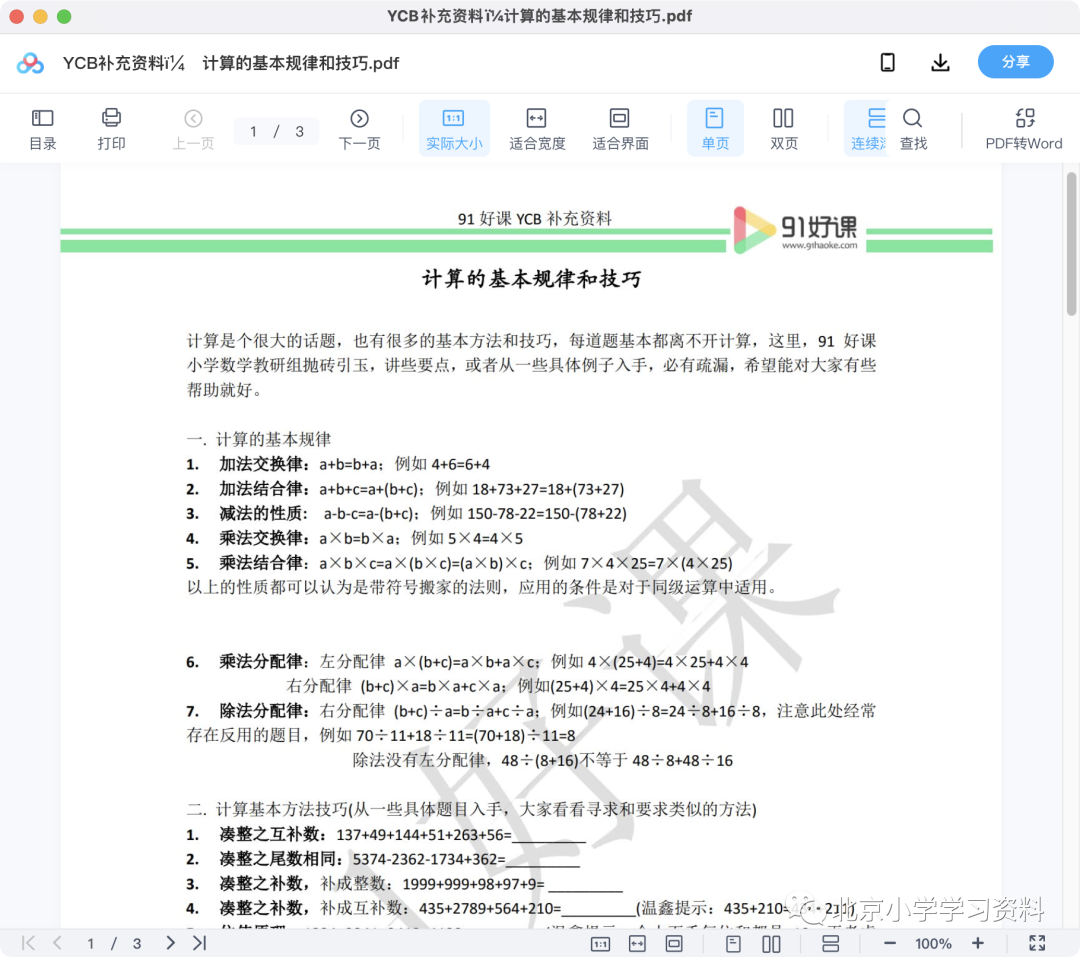The image size is (1080, 957).
Task: Click bottom bar continuous scroll icon
Action: 831,944
